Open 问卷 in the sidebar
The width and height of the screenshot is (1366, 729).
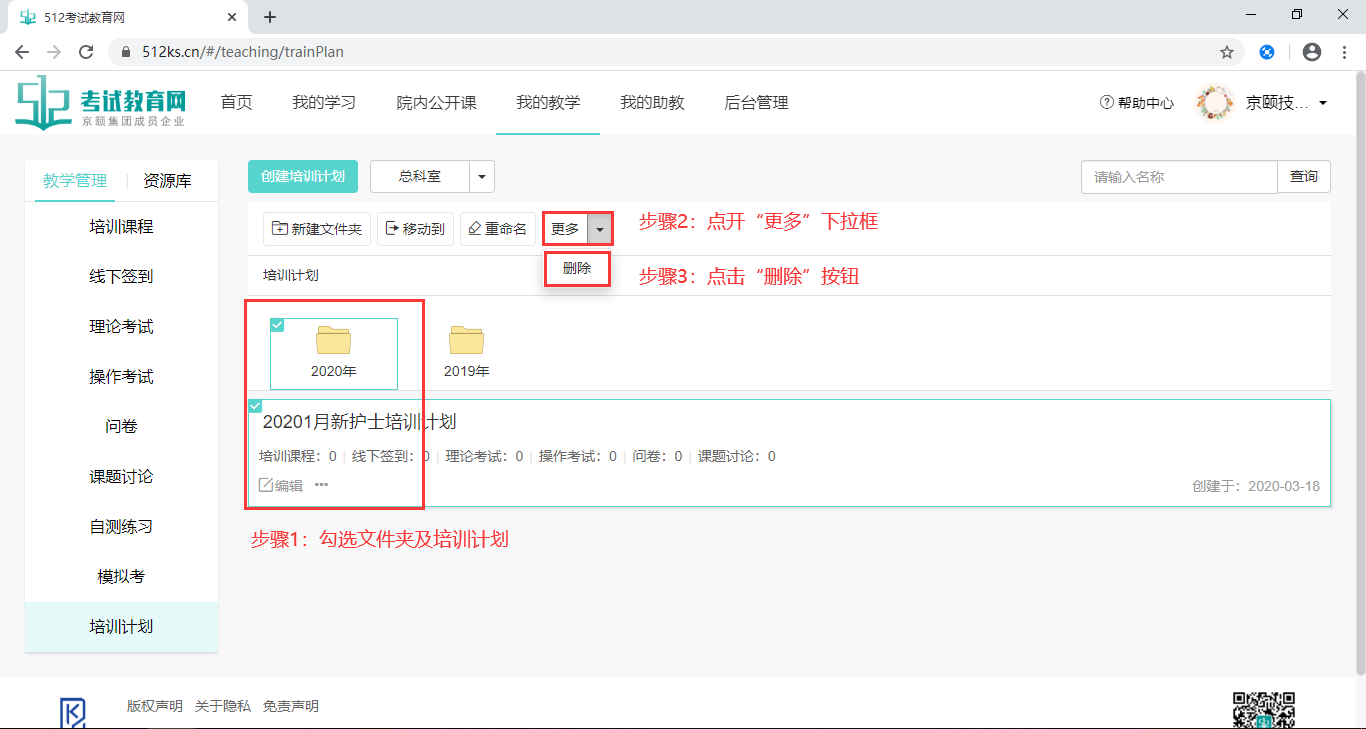[121, 427]
